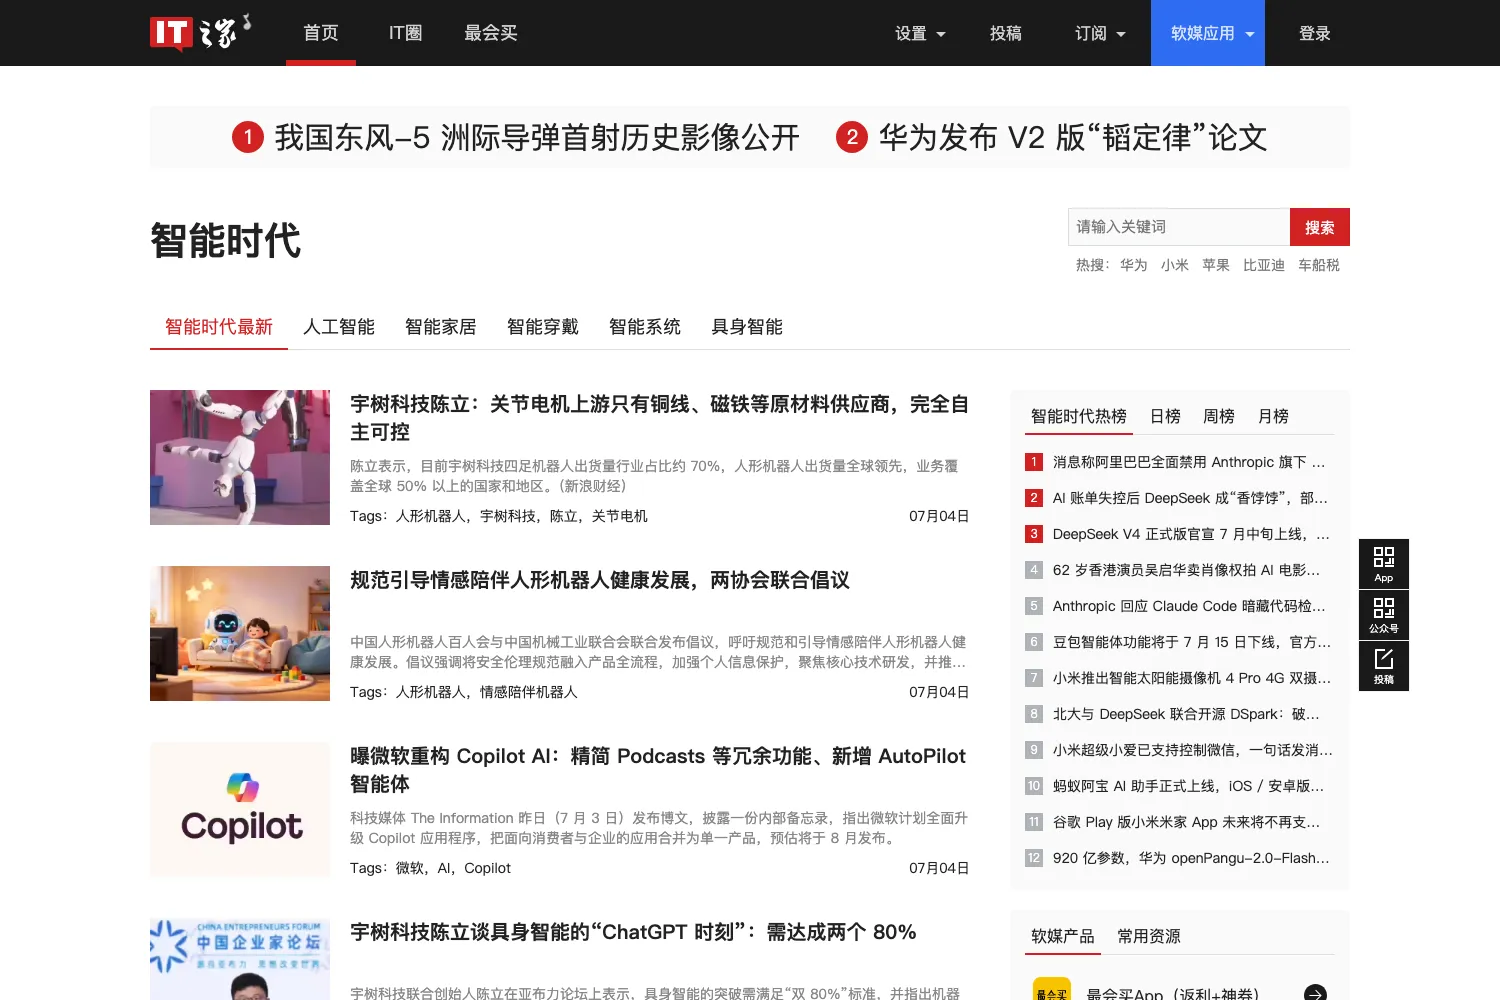This screenshot has width=1500, height=1000.
Task: Click the 登录 link
Action: [1315, 33]
